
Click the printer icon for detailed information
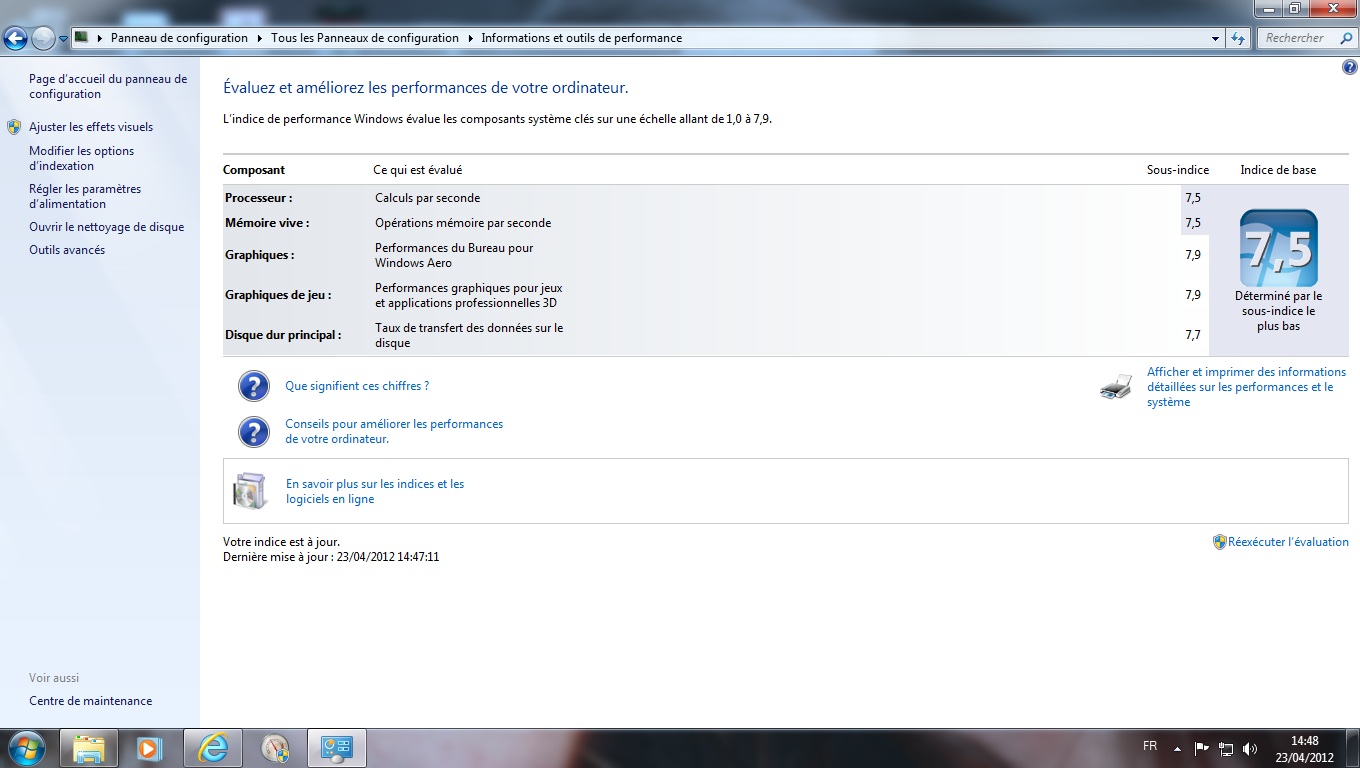(x=1116, y=387)
